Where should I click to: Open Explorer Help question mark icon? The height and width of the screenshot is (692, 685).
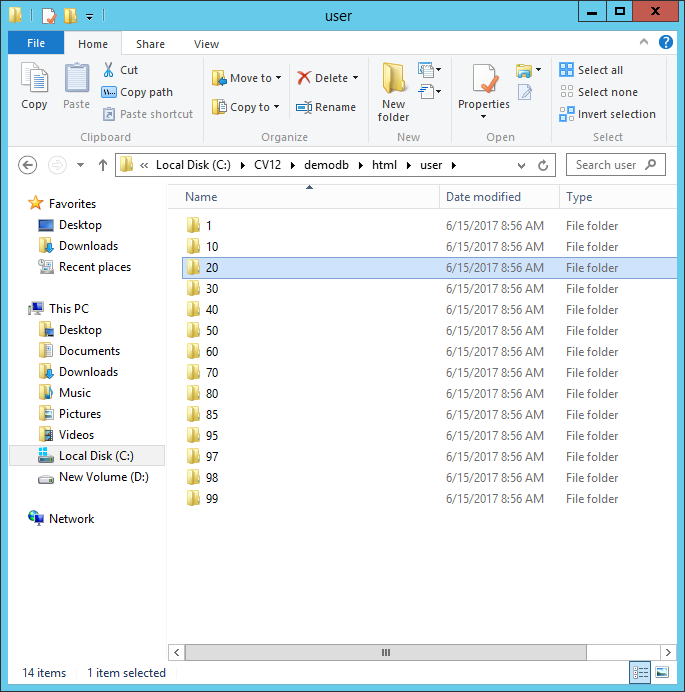(x=666, y=42)
